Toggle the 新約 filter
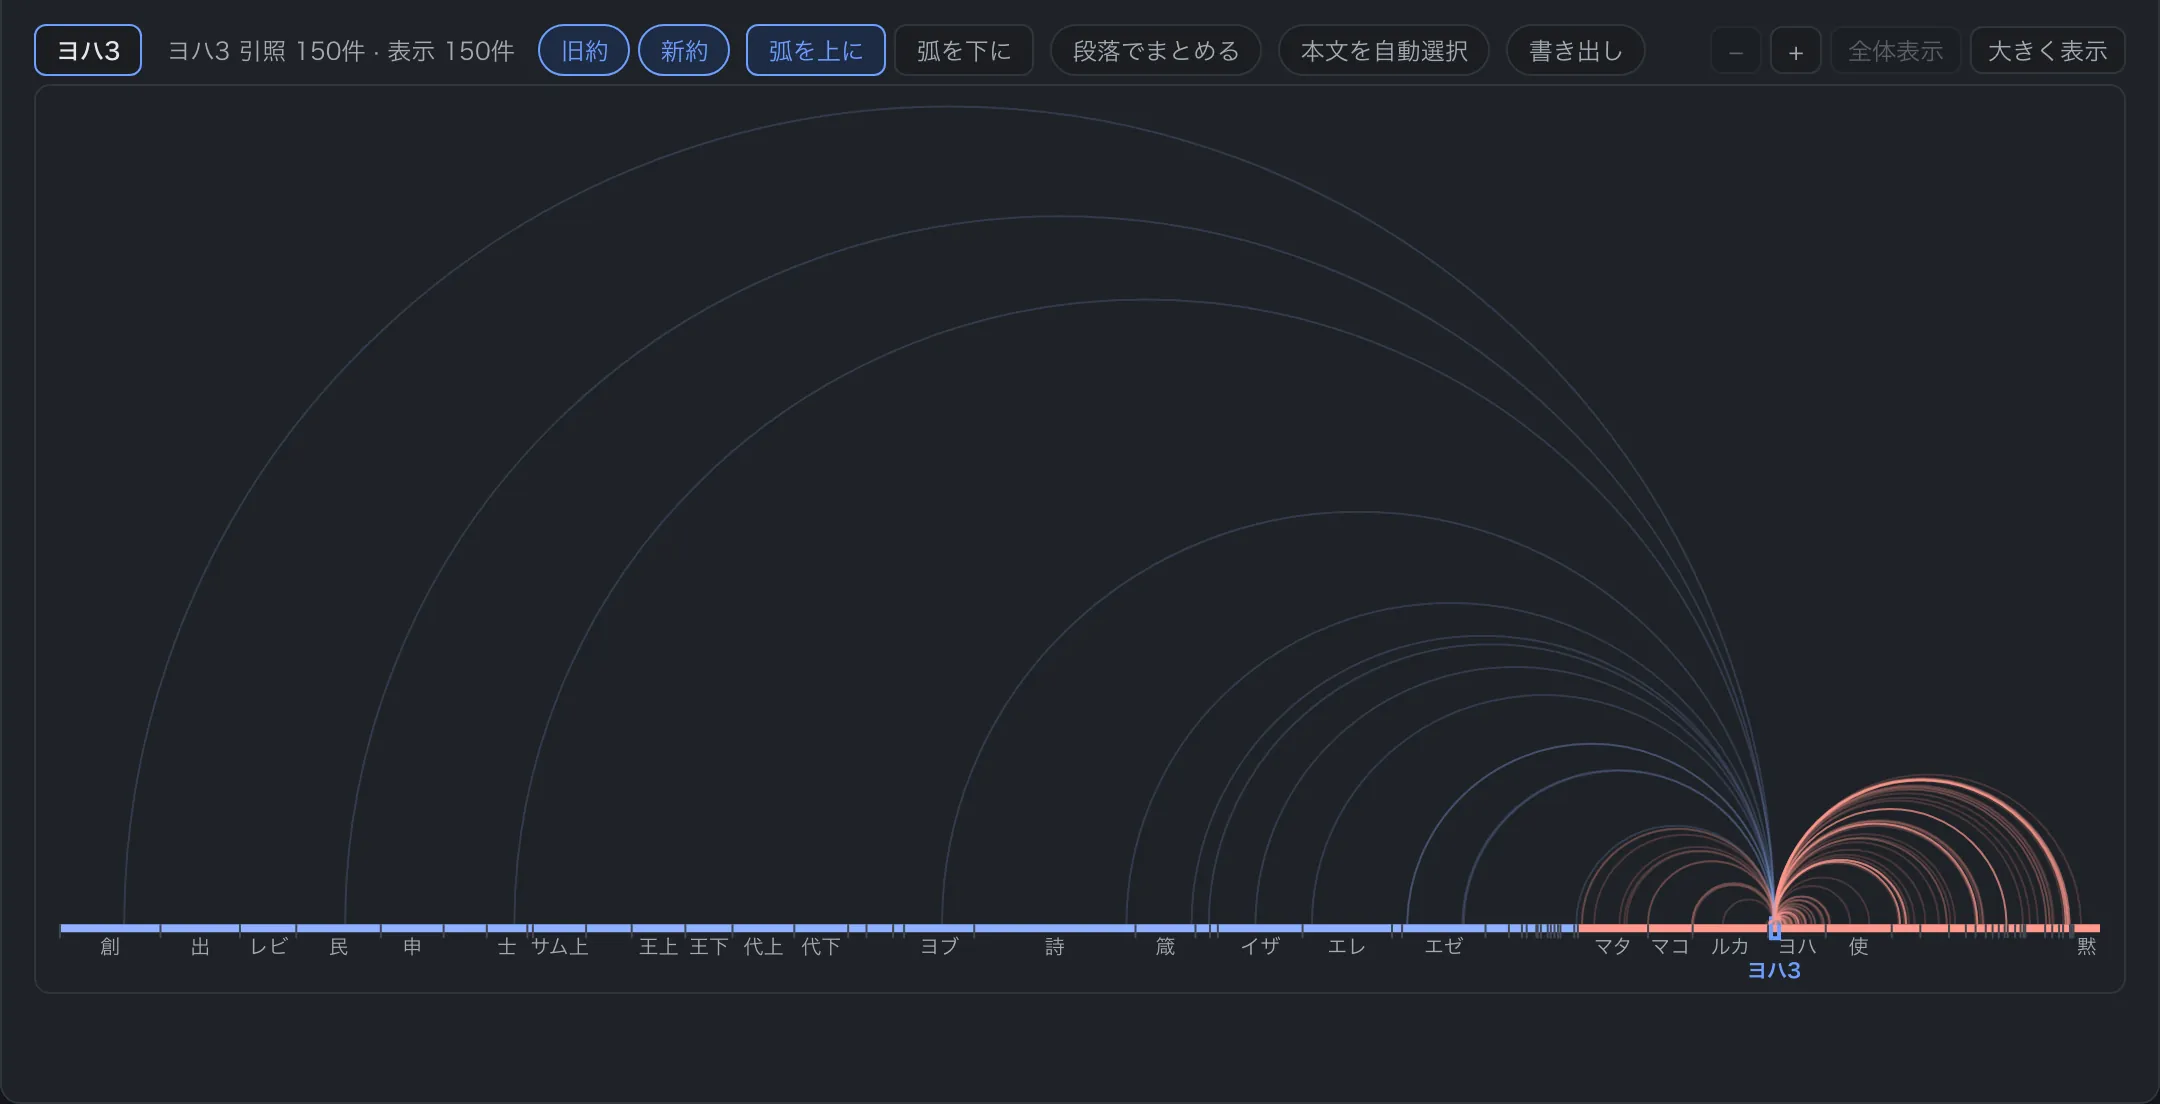 (684, 51)
